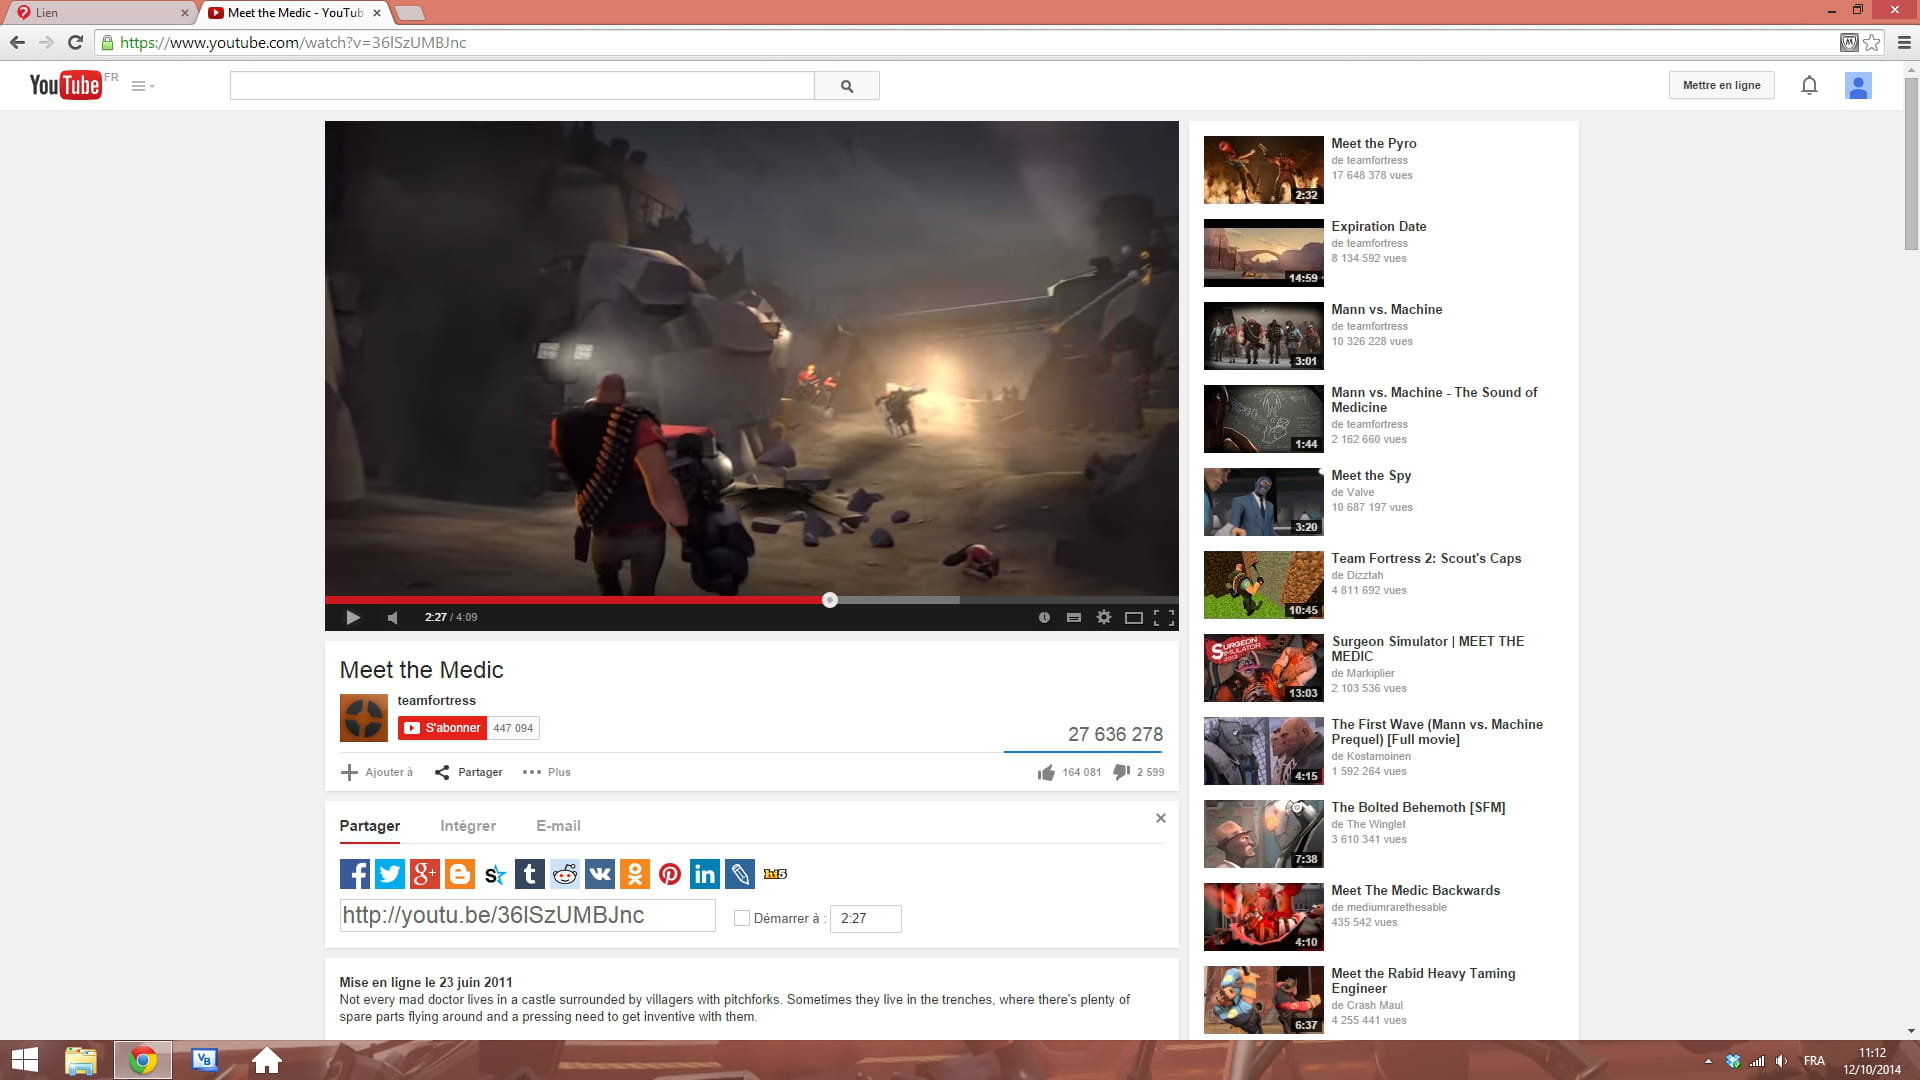Open Surgeon Simulator MEET THE MEDIC thumbnail

point(1263,668)
